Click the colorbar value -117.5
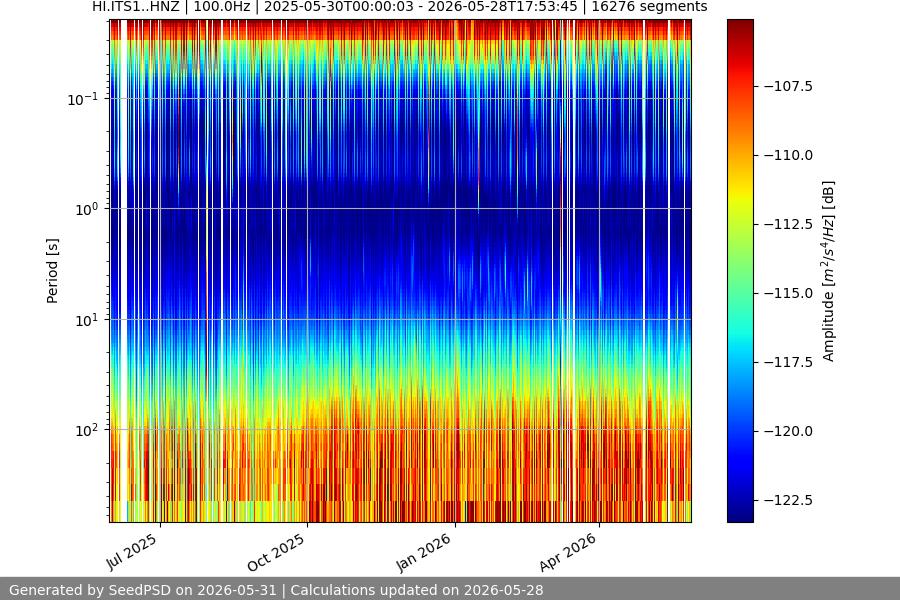 (x=788, y=362)
